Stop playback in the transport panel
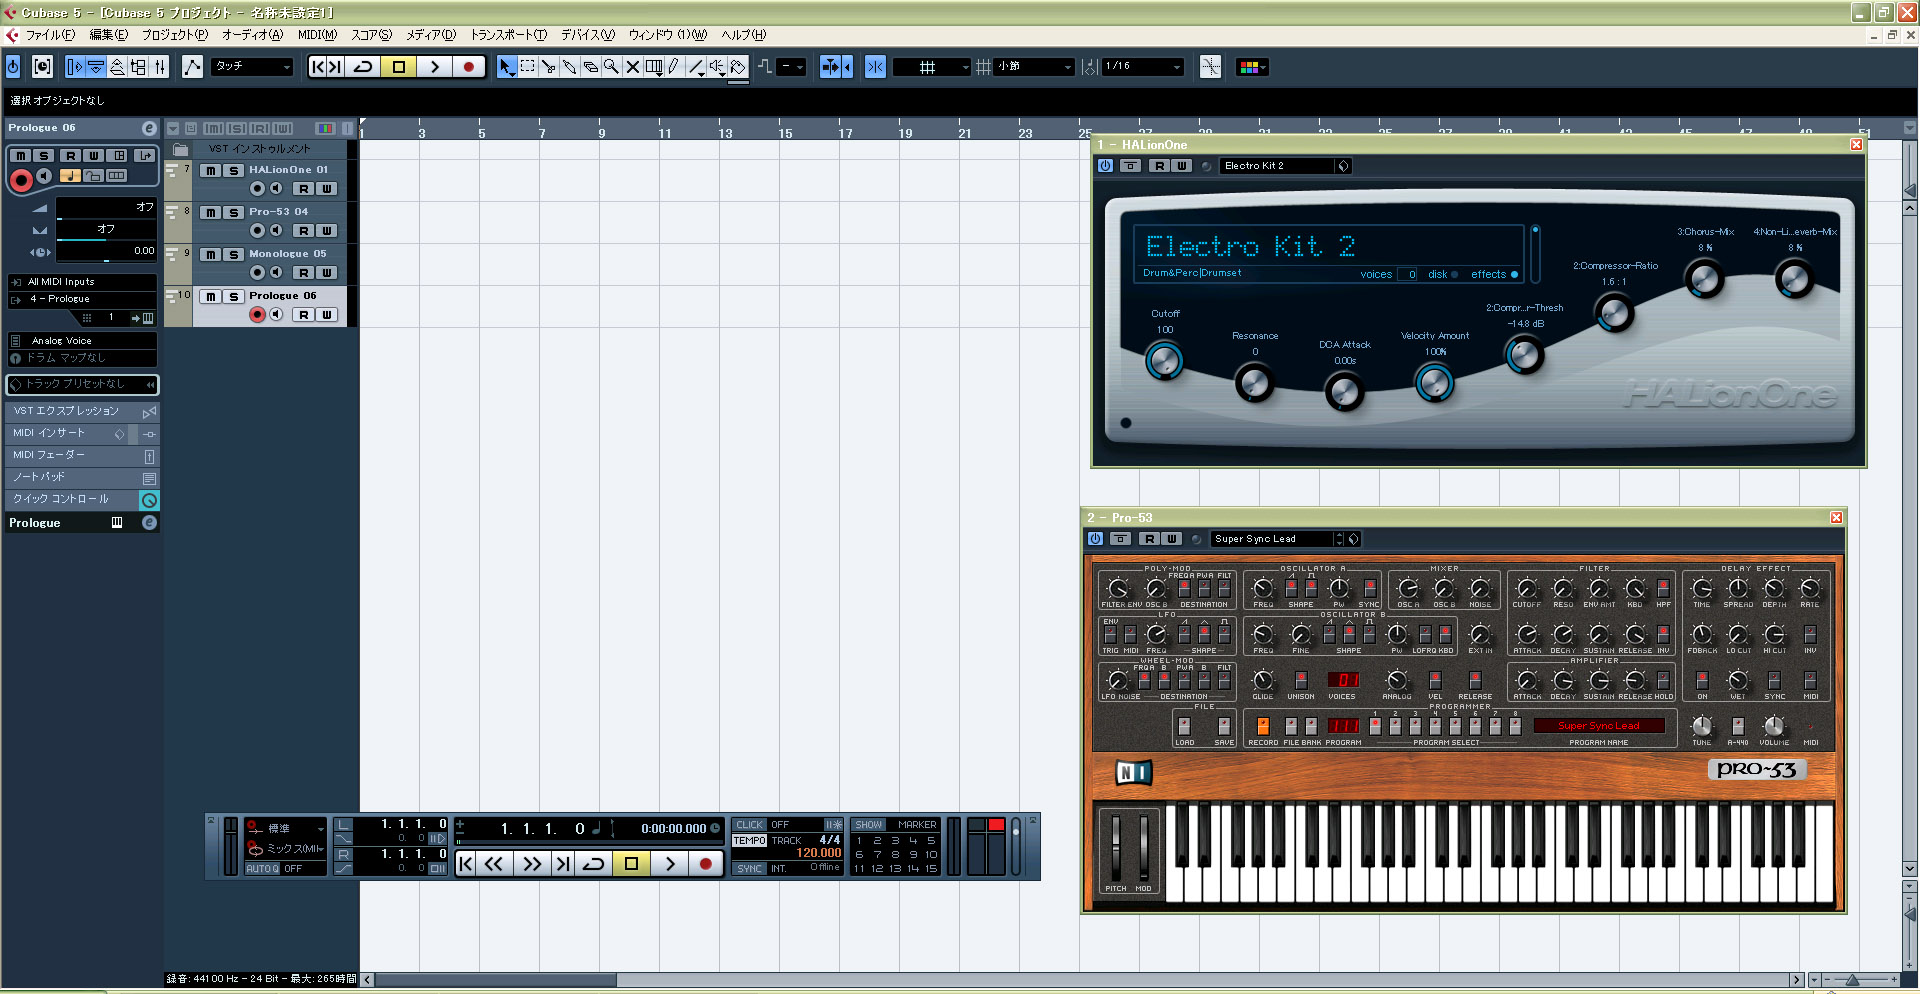The width and height of the screenshot is (1920, 994). tap(631, 864)
